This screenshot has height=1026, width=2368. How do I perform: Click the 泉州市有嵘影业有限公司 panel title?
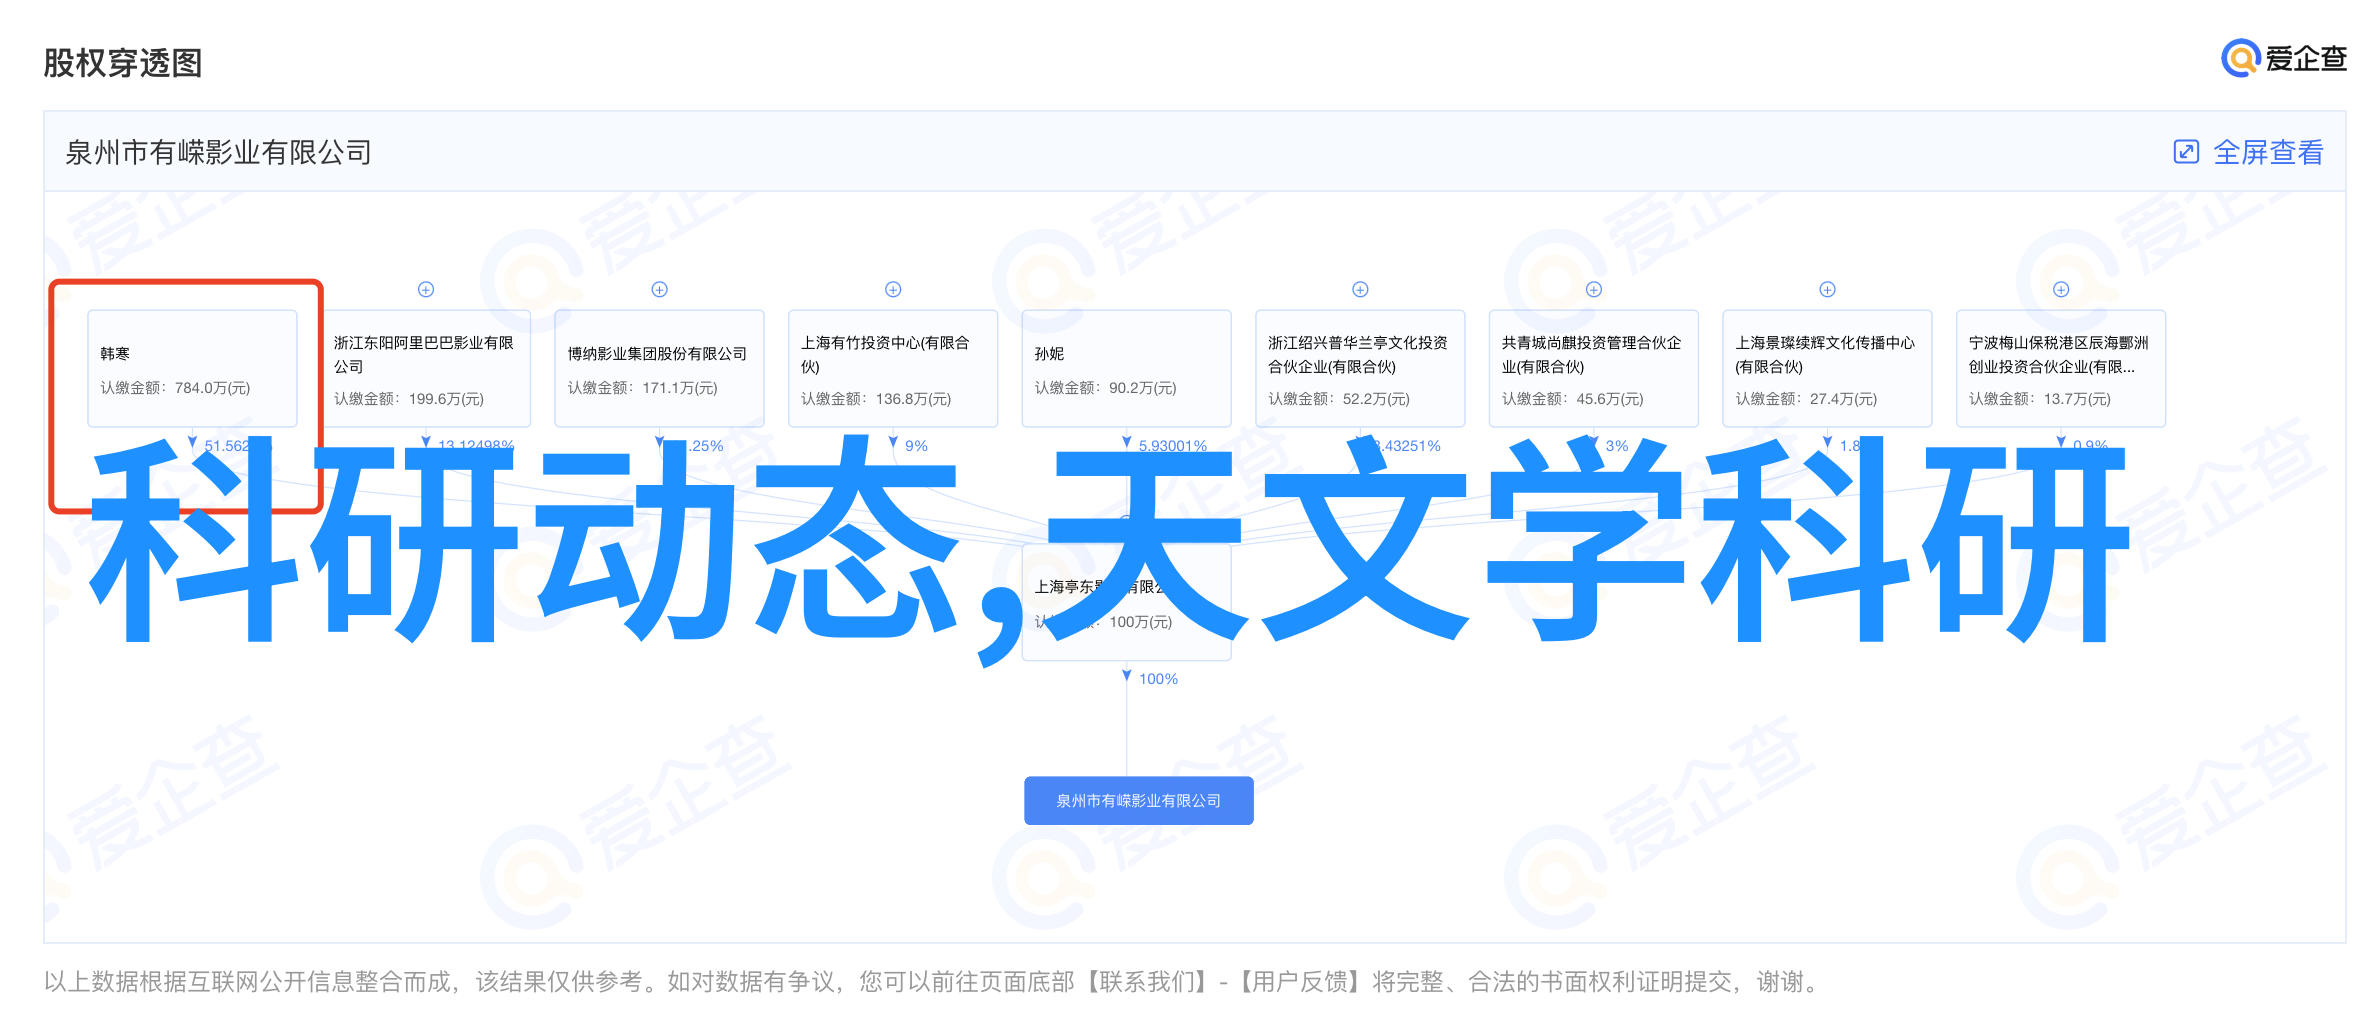coord(218,153)
